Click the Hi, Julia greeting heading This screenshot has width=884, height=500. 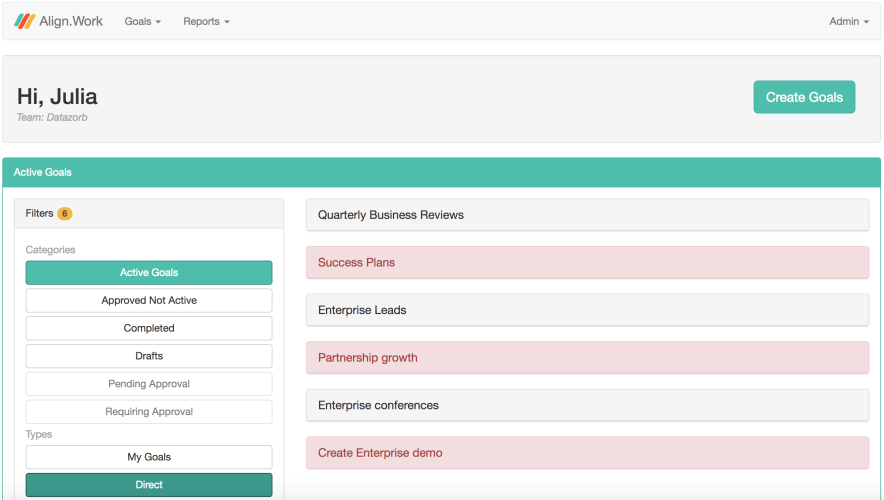(57, 96)
